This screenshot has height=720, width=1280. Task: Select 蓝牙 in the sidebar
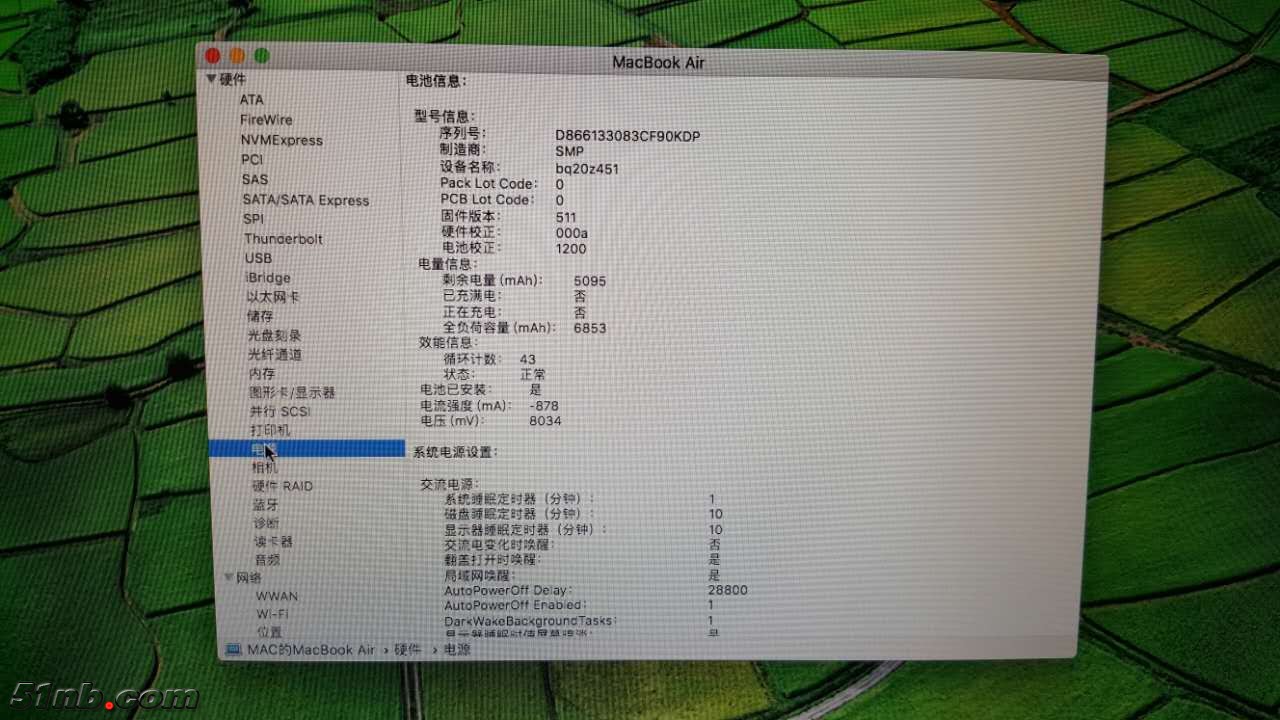266,506
